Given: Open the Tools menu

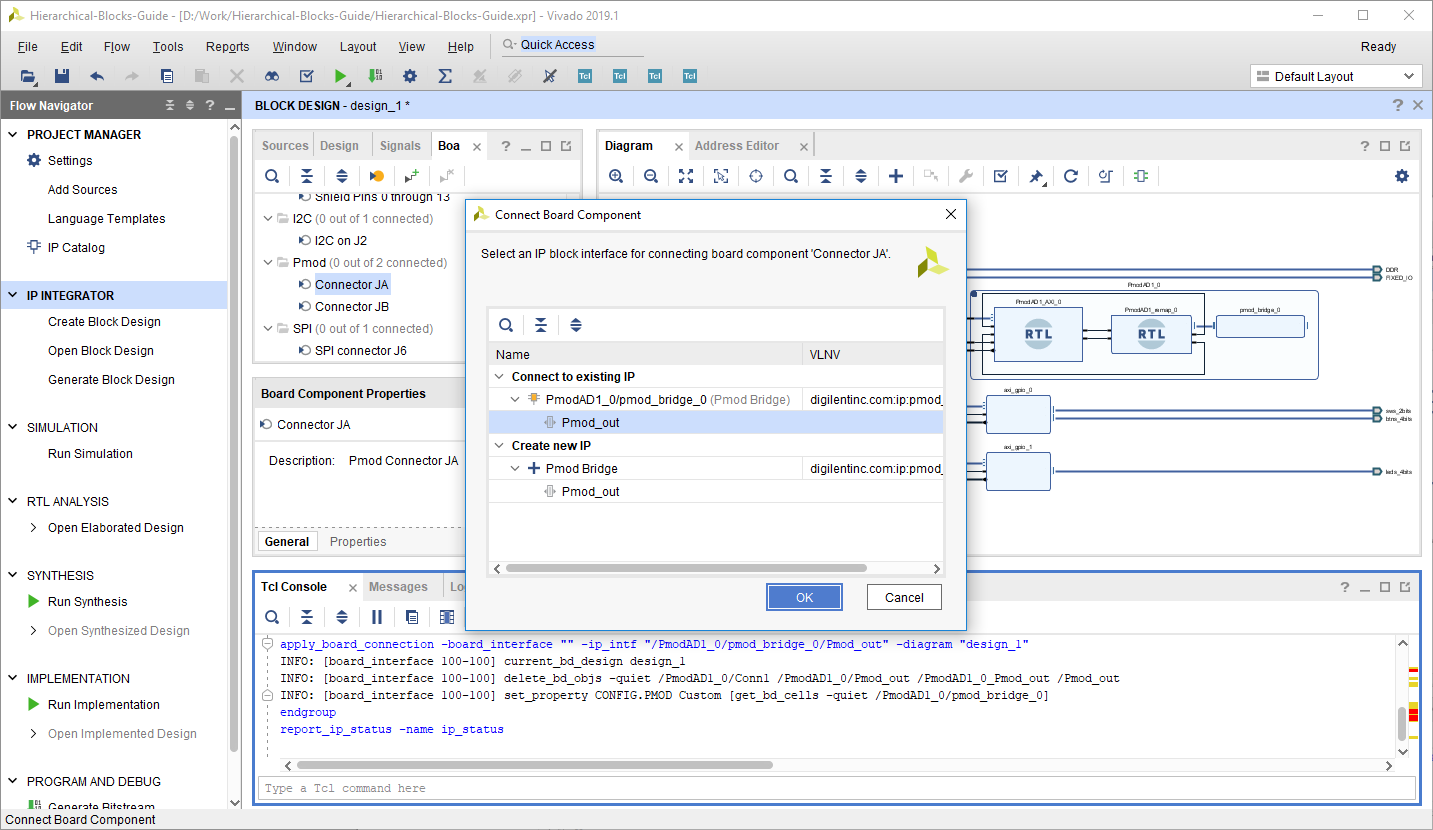Looking at the screenshot, I should [x=168, y=47].
